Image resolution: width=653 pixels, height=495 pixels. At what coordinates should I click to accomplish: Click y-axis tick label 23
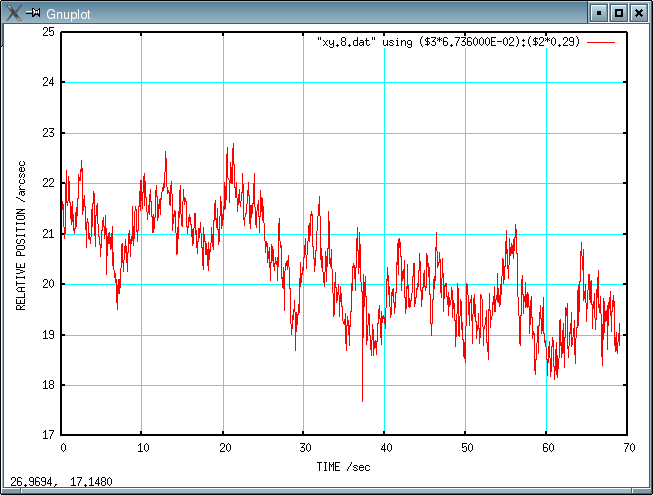click(48, 133)
